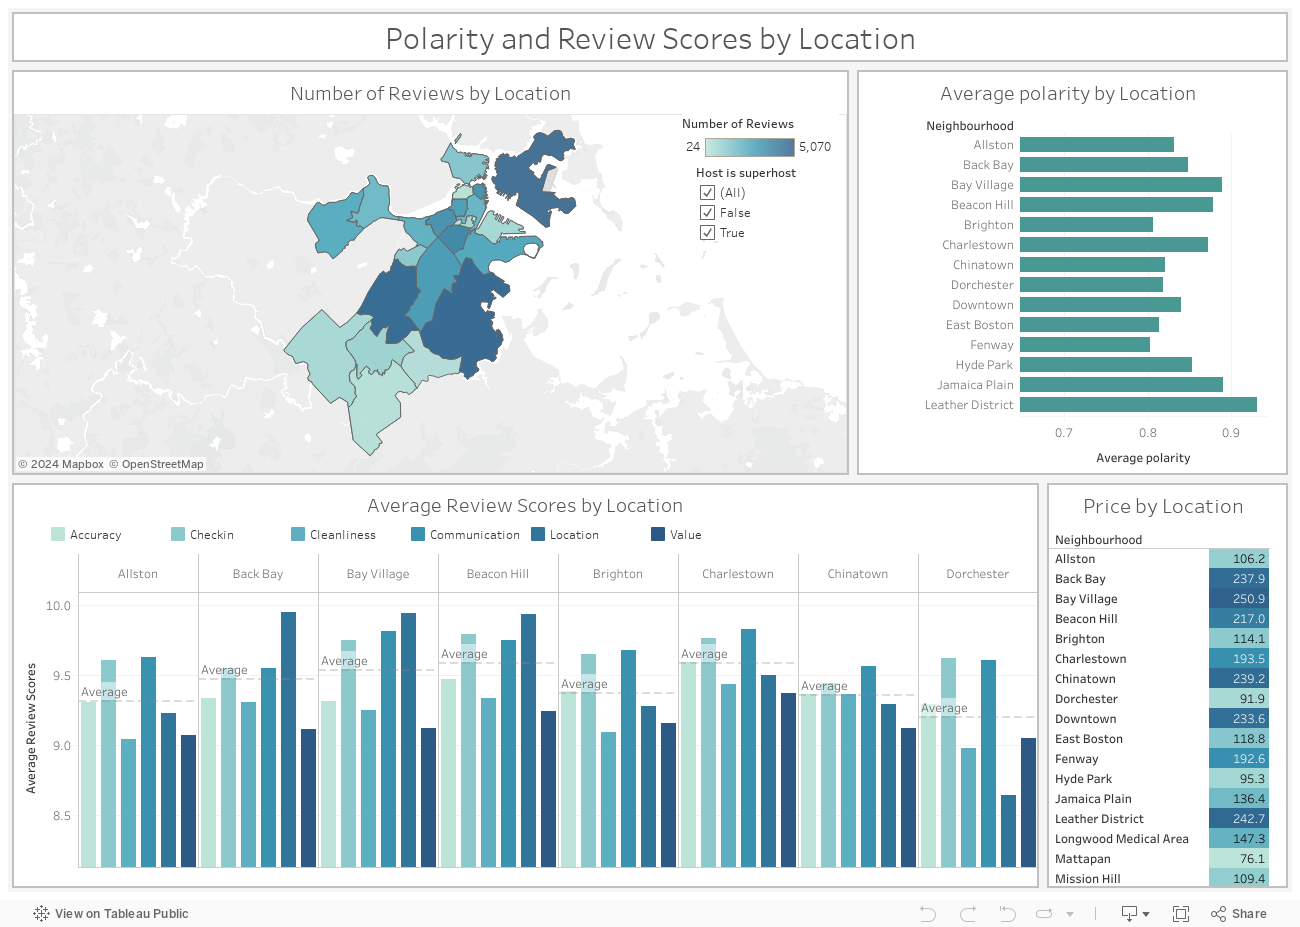Image resolution: width=1300 pixels, height=927 pixels.
Task: Click the Charlestown column header in scores chart
Action: 738,574
